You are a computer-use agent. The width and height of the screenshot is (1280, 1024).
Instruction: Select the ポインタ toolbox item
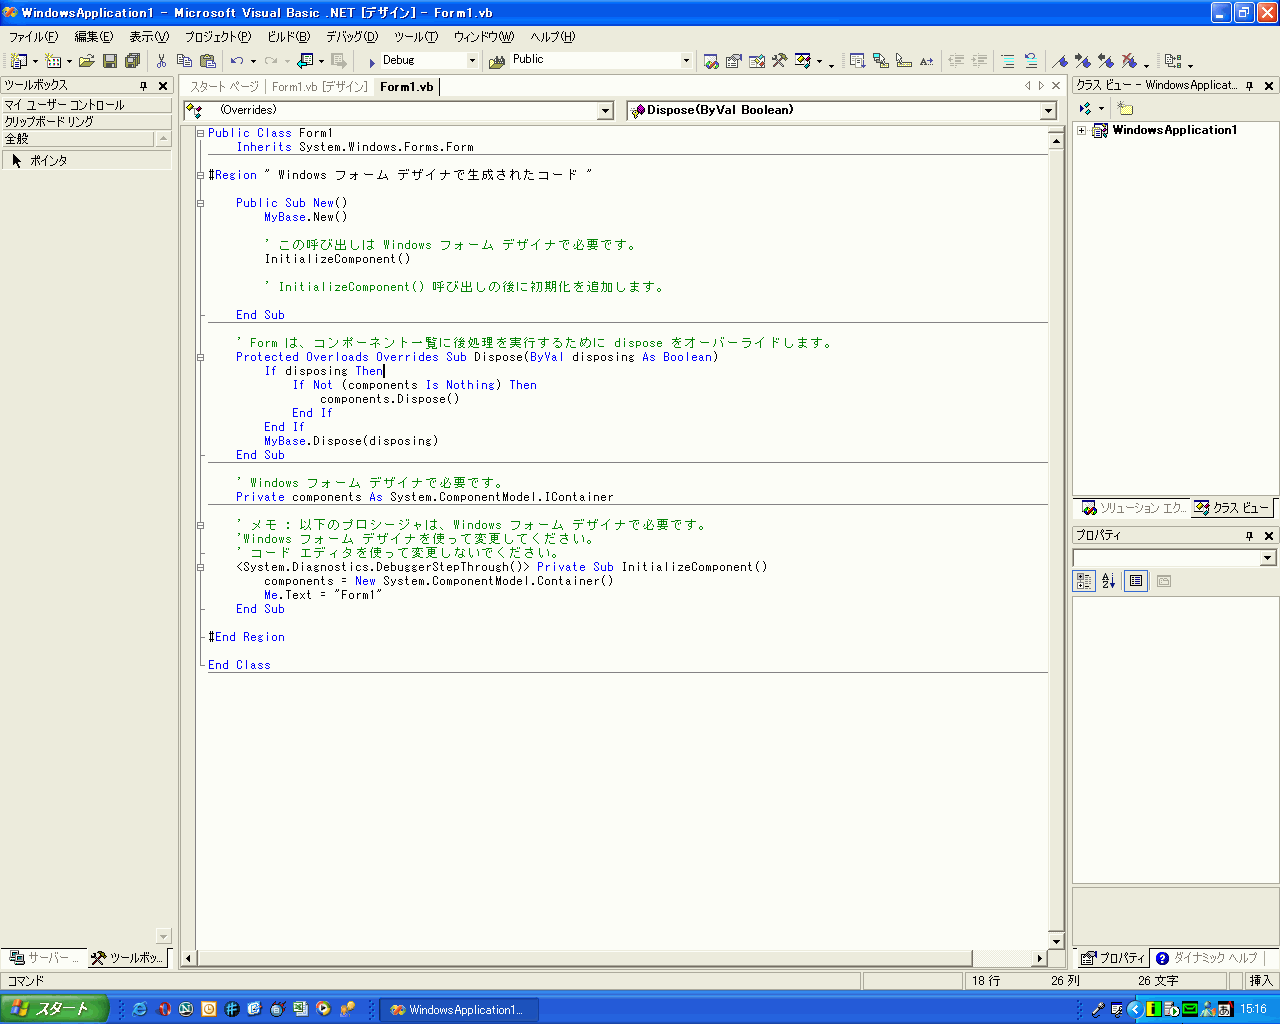(x=86, y=160)
